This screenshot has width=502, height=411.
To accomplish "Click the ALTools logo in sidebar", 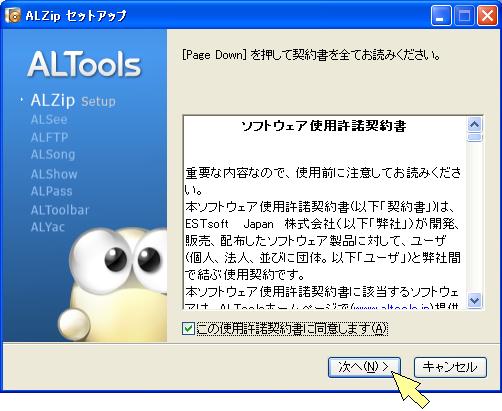I will pyautogui.click(x=84, y=64).
